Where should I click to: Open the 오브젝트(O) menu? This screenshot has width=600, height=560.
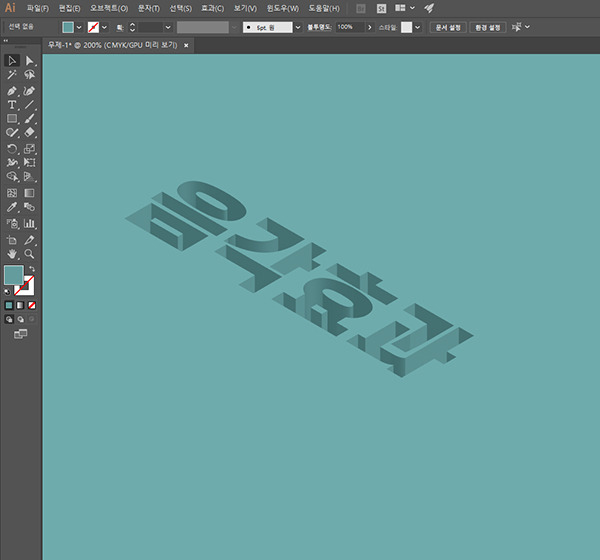click(x=109, y=8)
